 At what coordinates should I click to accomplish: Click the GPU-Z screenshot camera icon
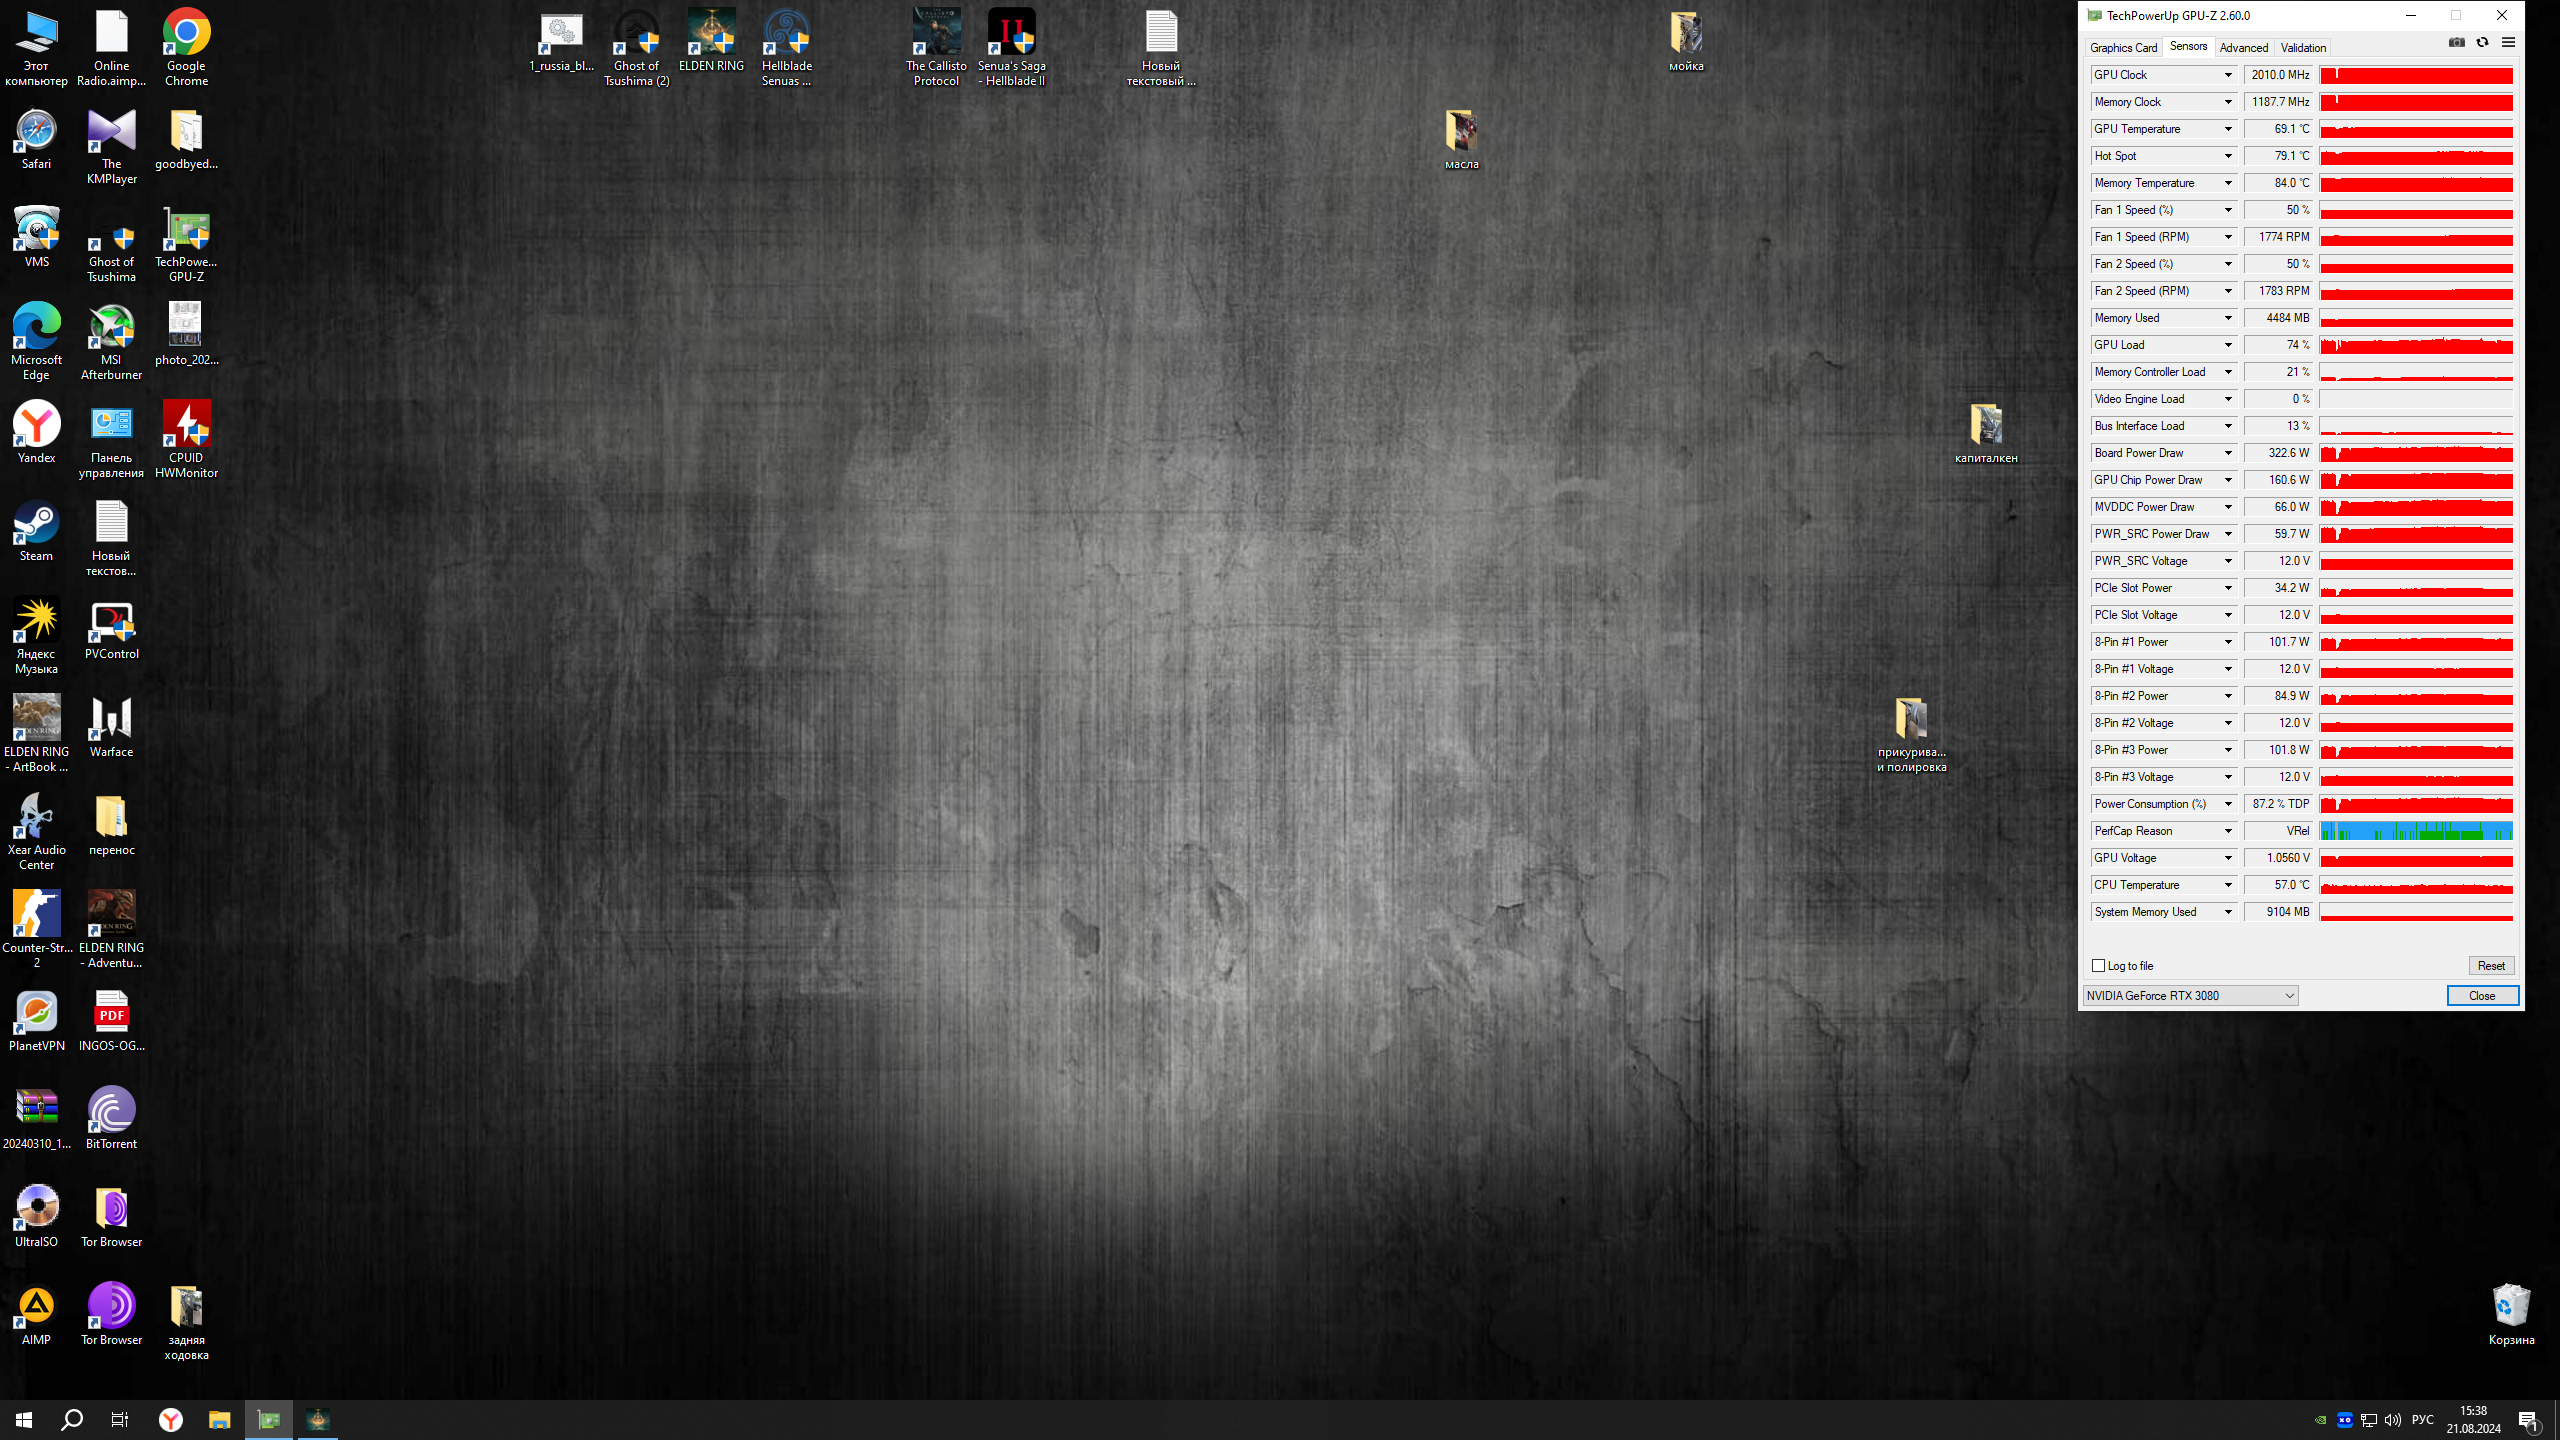tap(2456, 43)
